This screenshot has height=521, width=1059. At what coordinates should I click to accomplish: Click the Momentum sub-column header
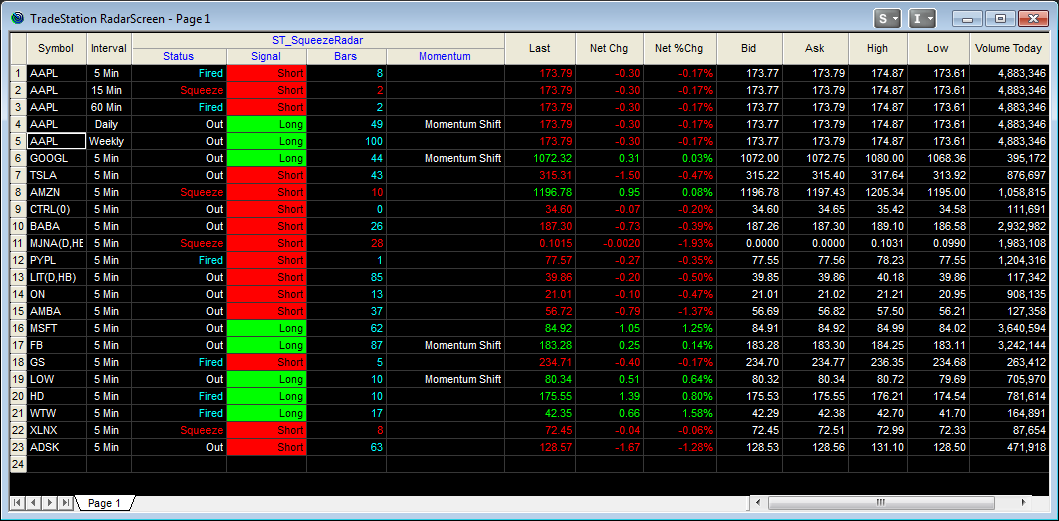pyautogui.click(x=445, y=57)
